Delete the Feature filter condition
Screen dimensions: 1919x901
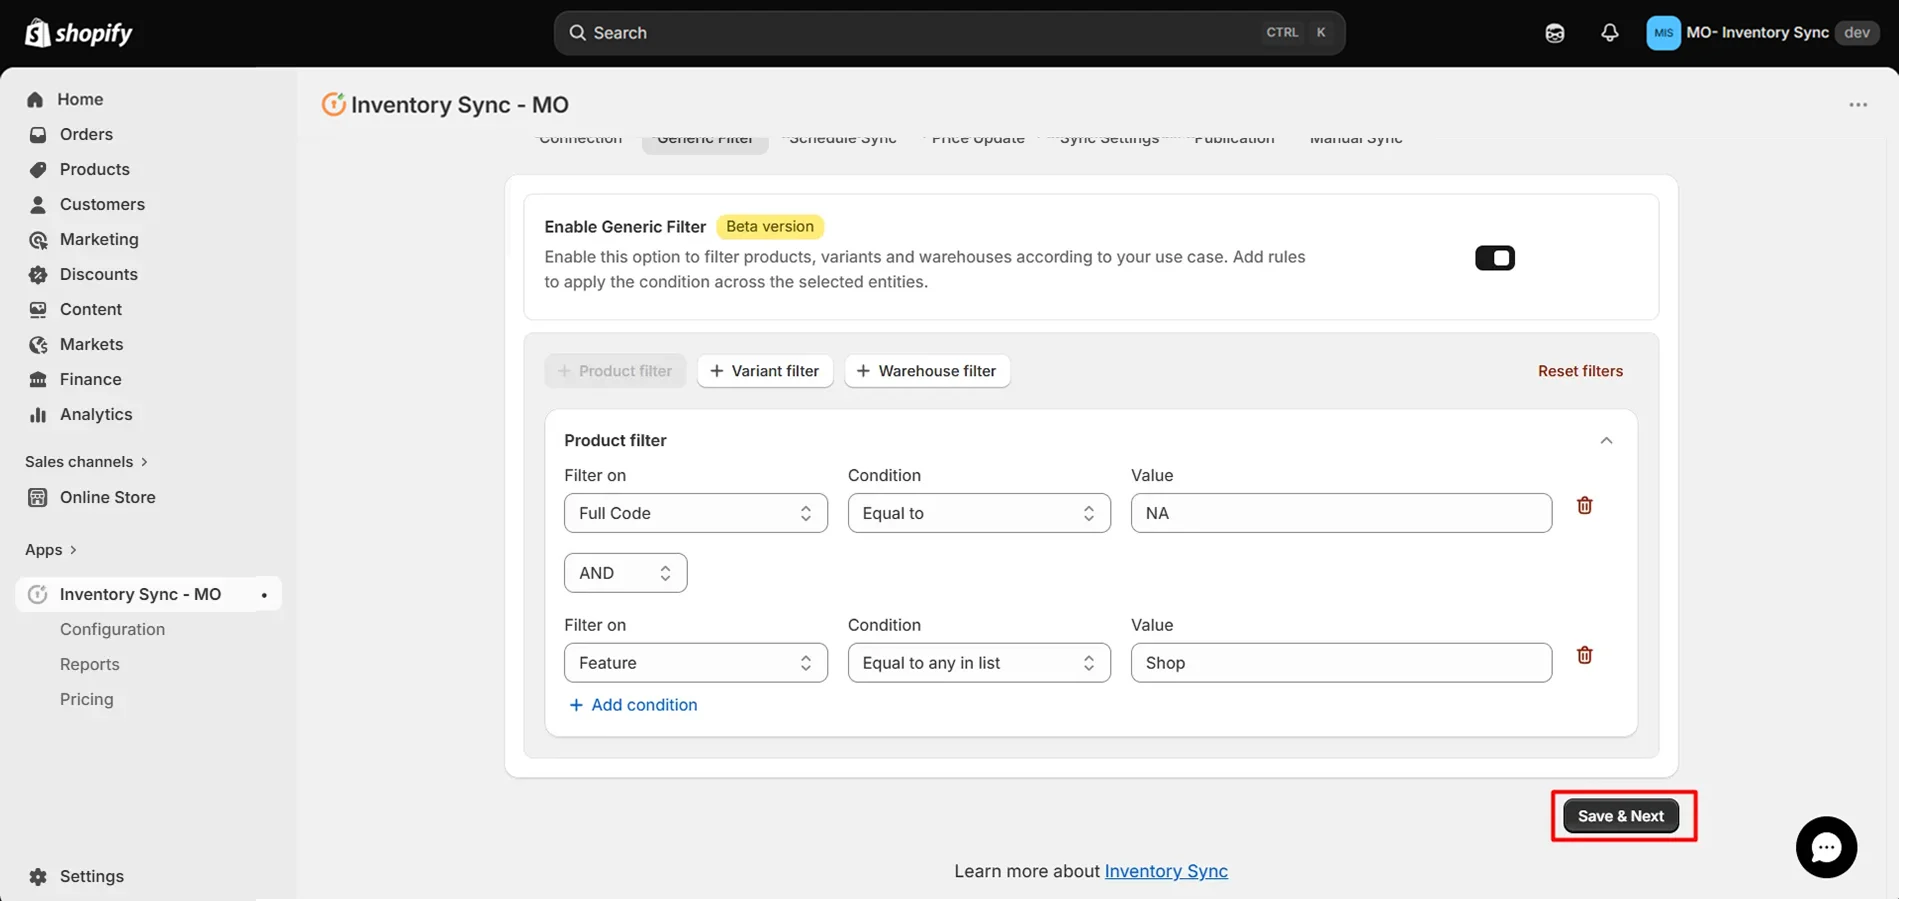point(1584,655)
